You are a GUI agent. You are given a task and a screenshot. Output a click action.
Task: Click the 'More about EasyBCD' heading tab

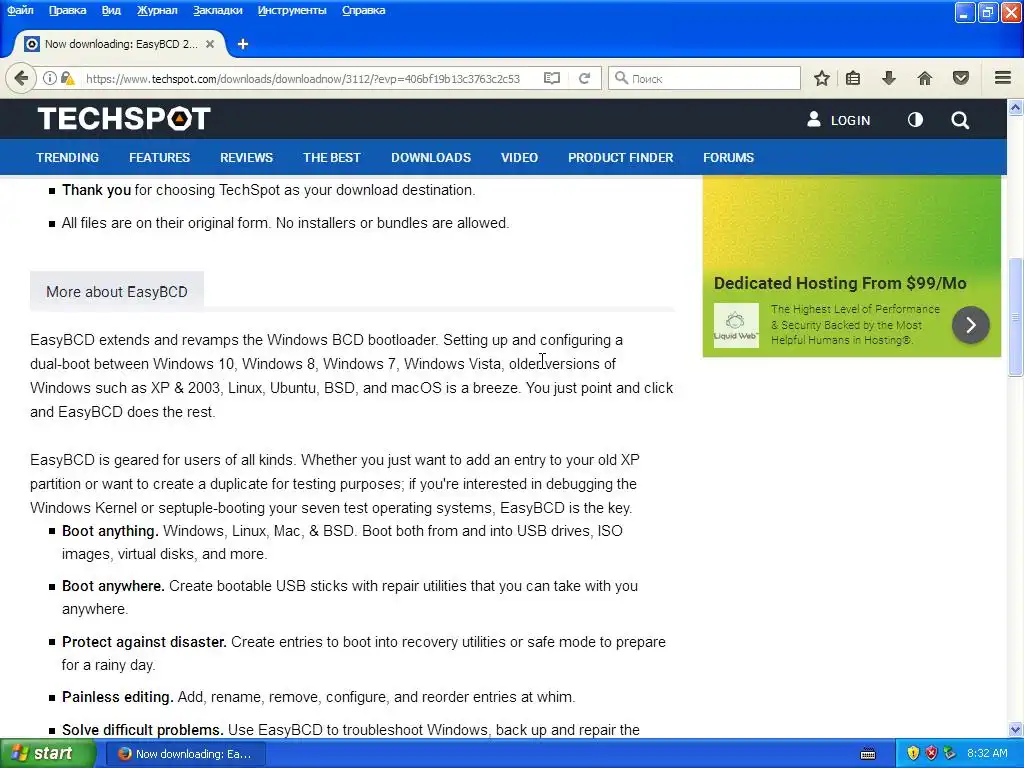click(x=117, y=291)
